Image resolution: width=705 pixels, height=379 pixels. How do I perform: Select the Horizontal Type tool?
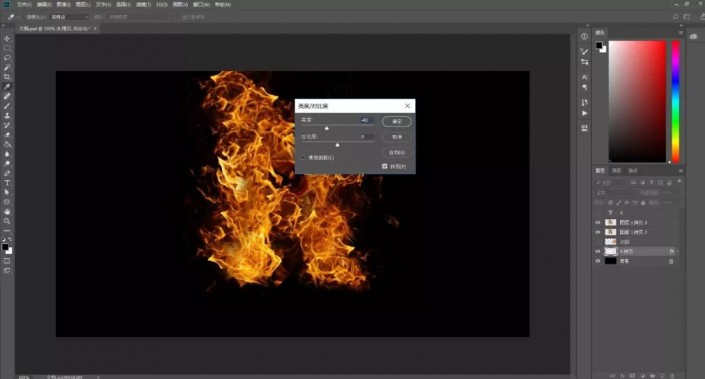(7, 183)
